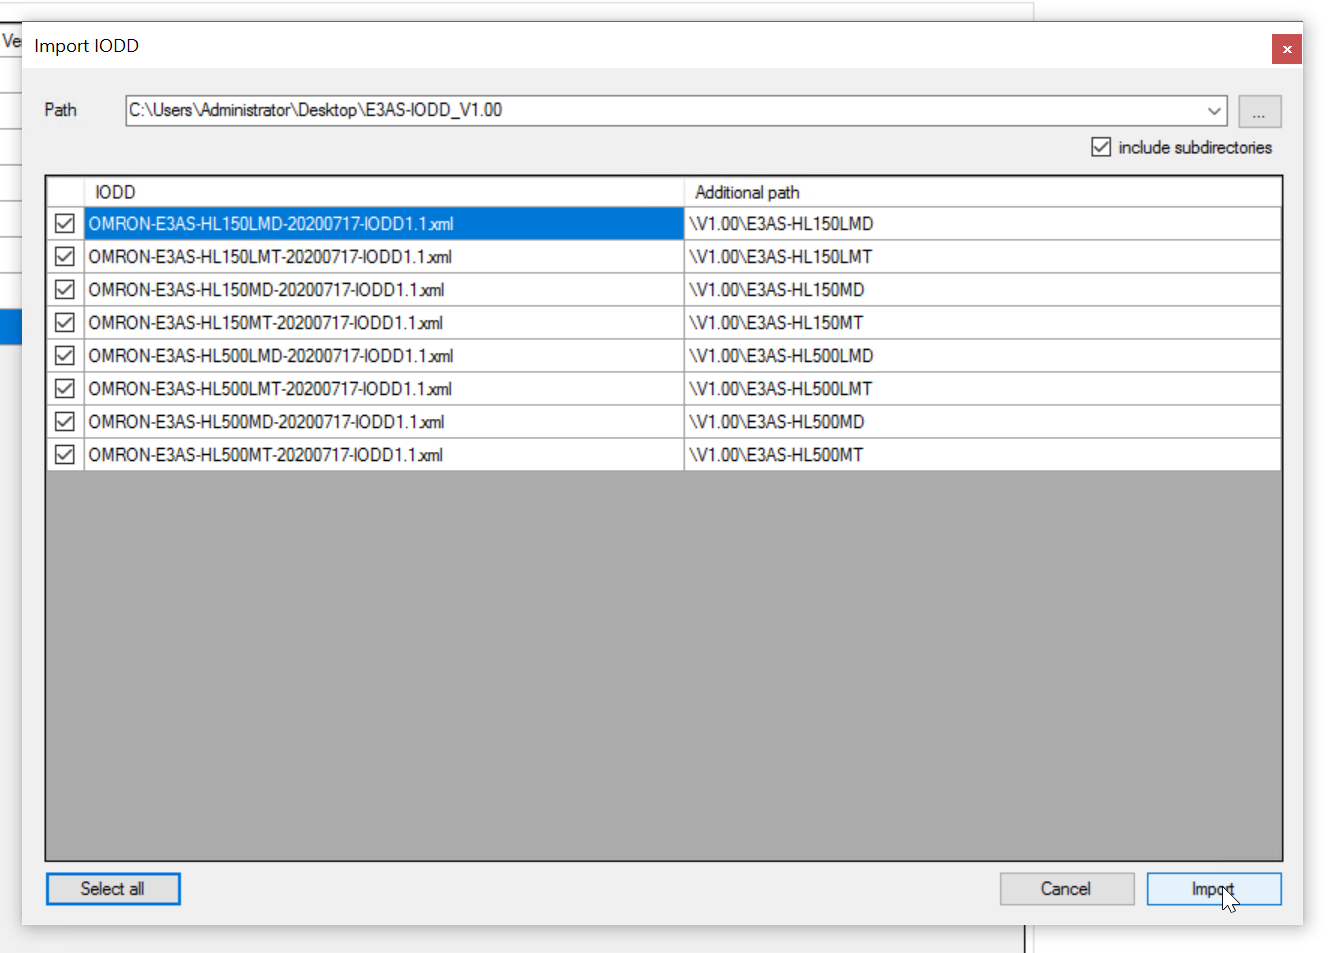Click path cell \V1.00\E3AS-HL150LMT
Screen dimensions: 1339x953
[983, 257]
